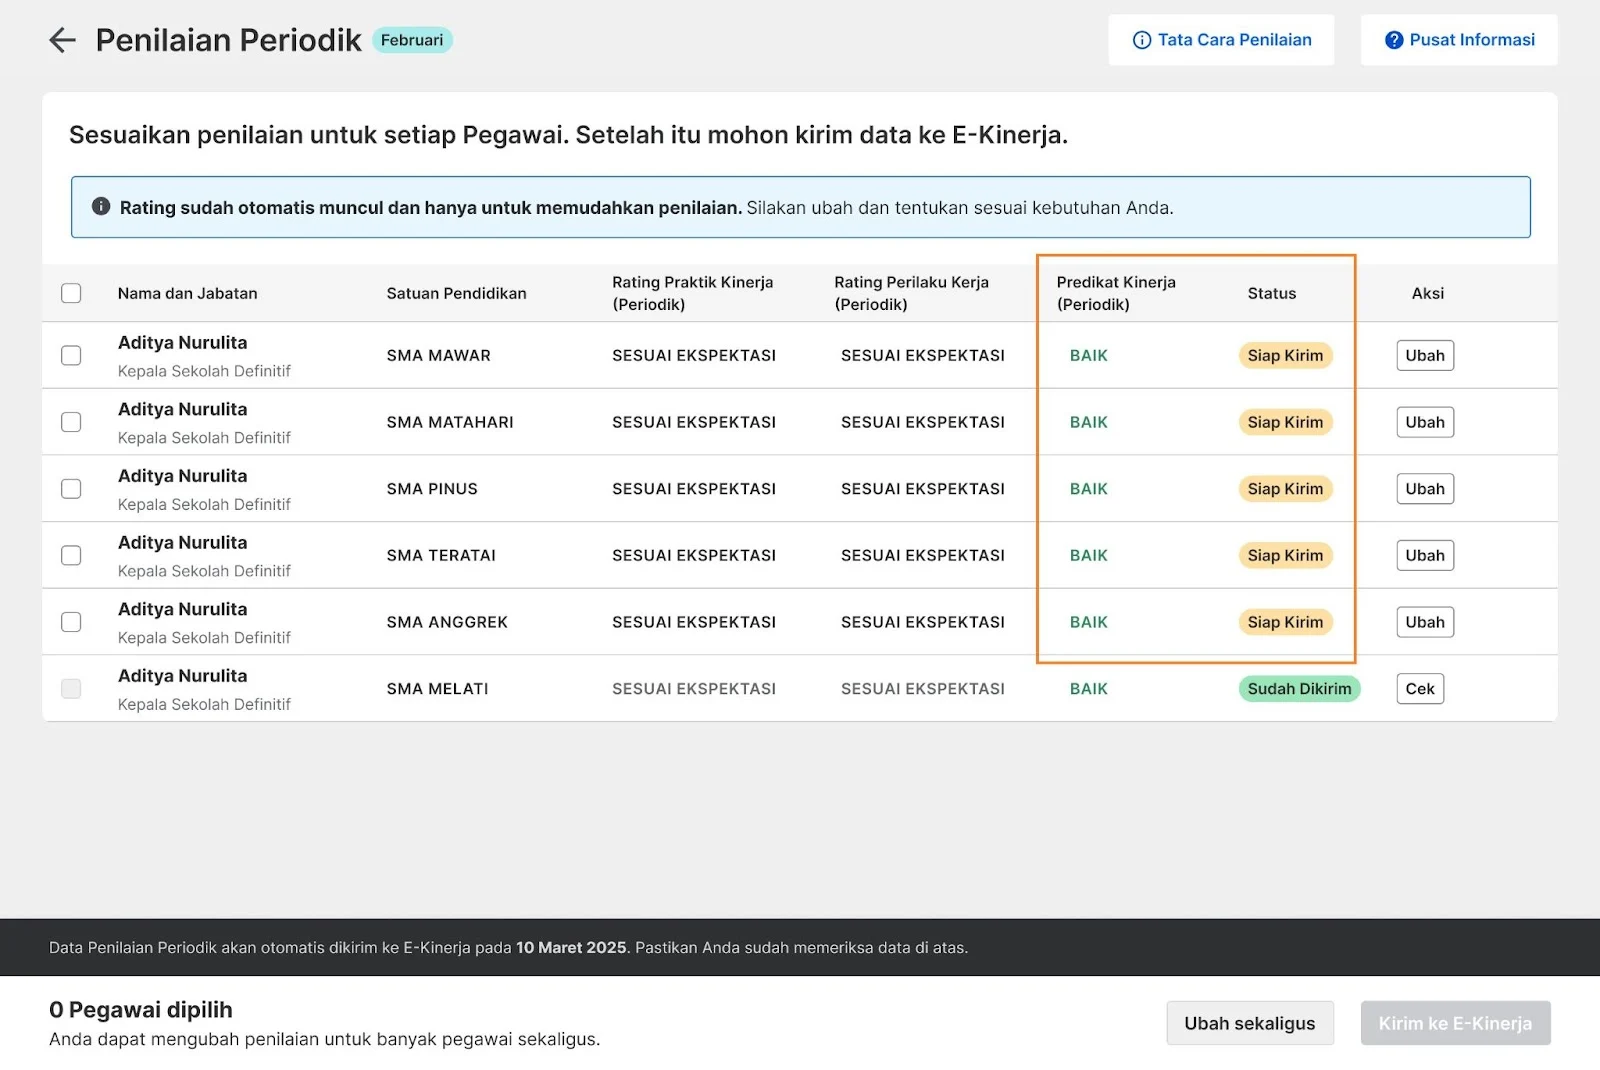The height and width of the screenshot is (1070, 1600).
Task: Check the SMA TERATAI row checkbox
Action: [71, 555]
